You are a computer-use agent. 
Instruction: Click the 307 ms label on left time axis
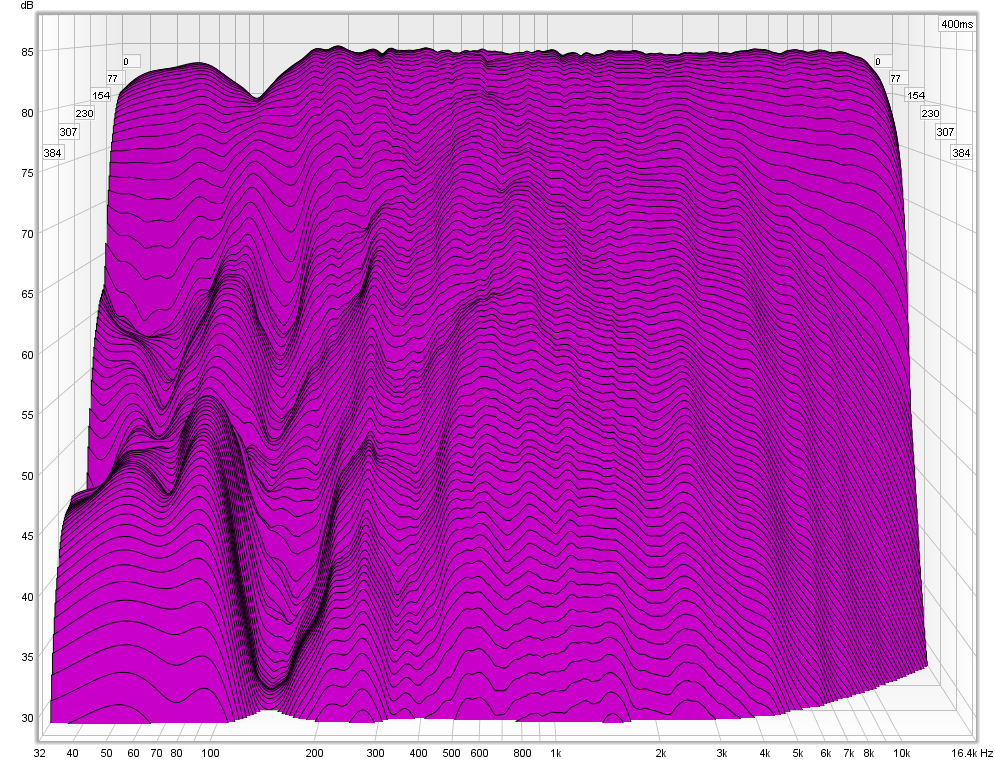[x=69, y=132]
